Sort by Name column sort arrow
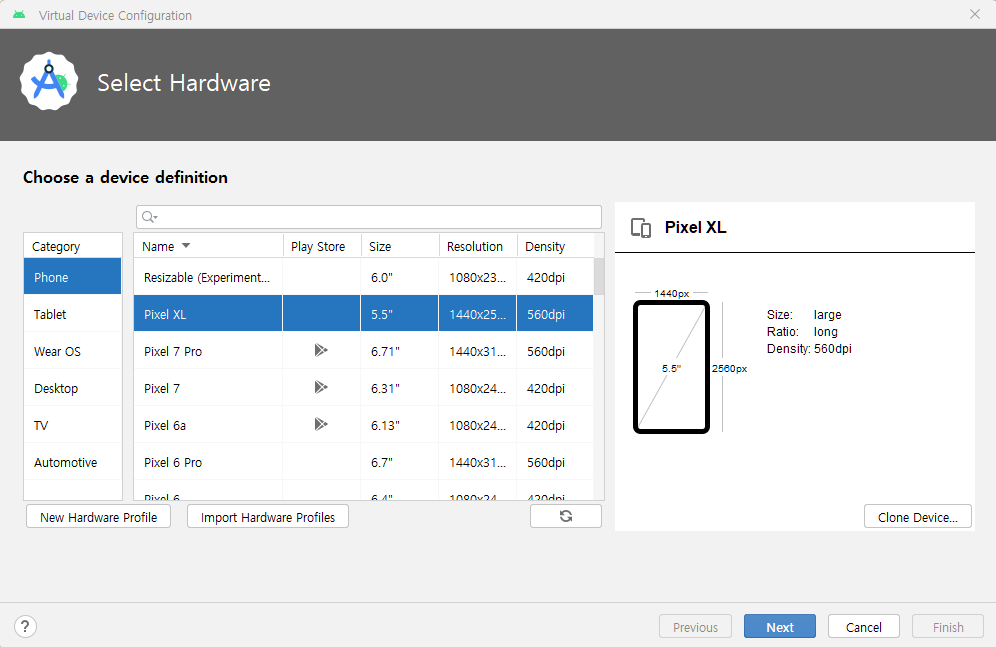Screen dimensions: 996x647 click(186, 246)
